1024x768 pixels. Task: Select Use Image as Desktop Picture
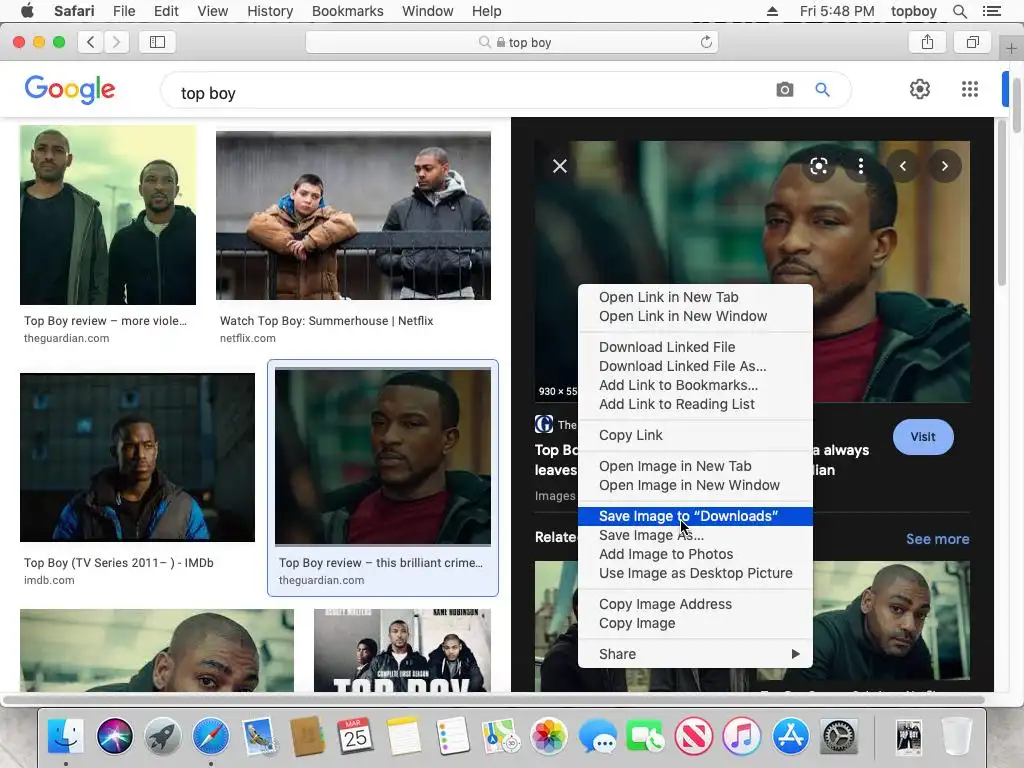tap(696, 573)
